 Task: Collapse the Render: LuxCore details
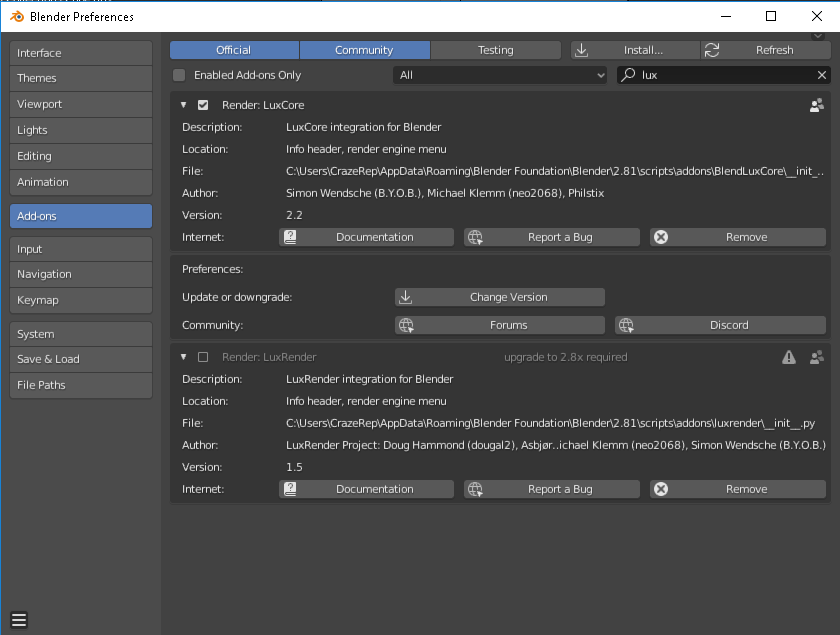pyautogui.click(x=184, y=105)
